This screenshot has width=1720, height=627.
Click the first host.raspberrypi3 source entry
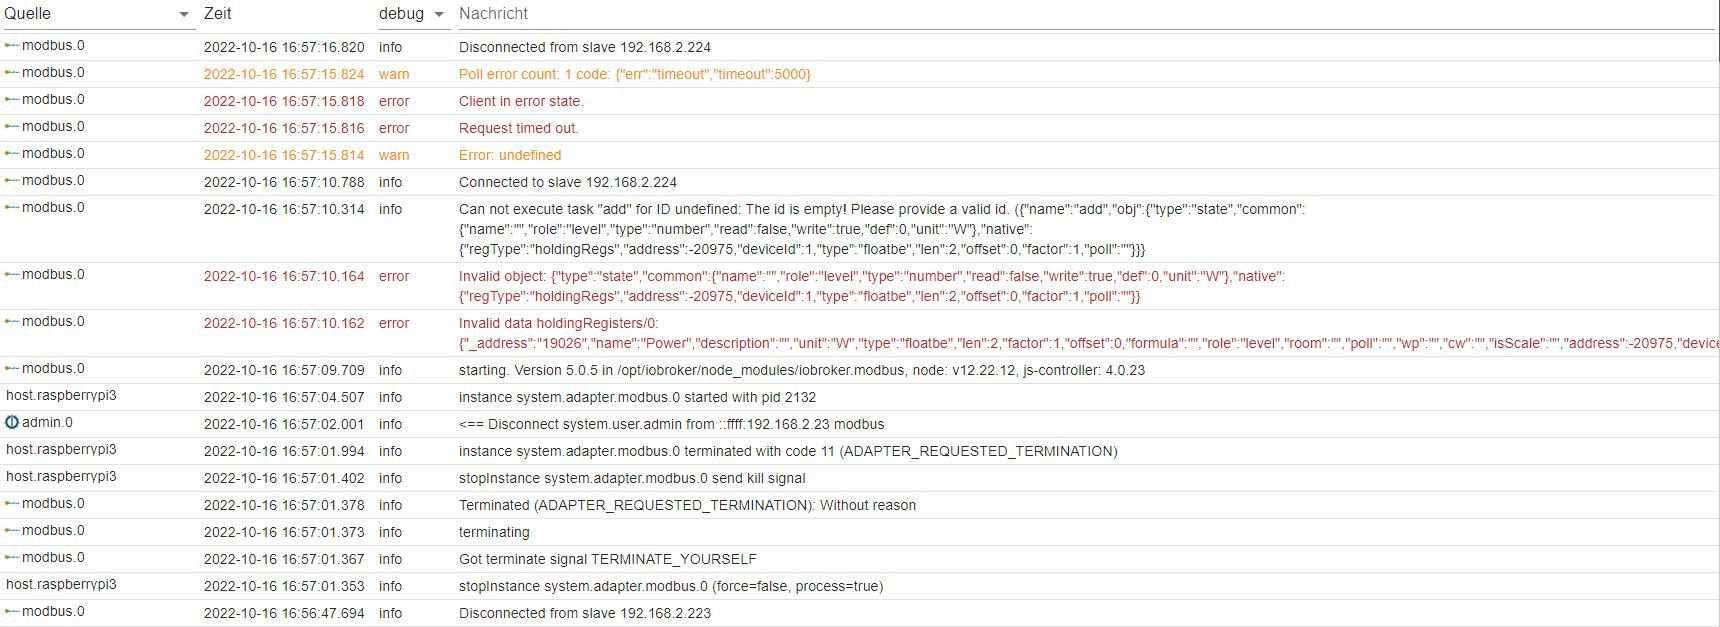pyautogui.click(x=61, y=396)
